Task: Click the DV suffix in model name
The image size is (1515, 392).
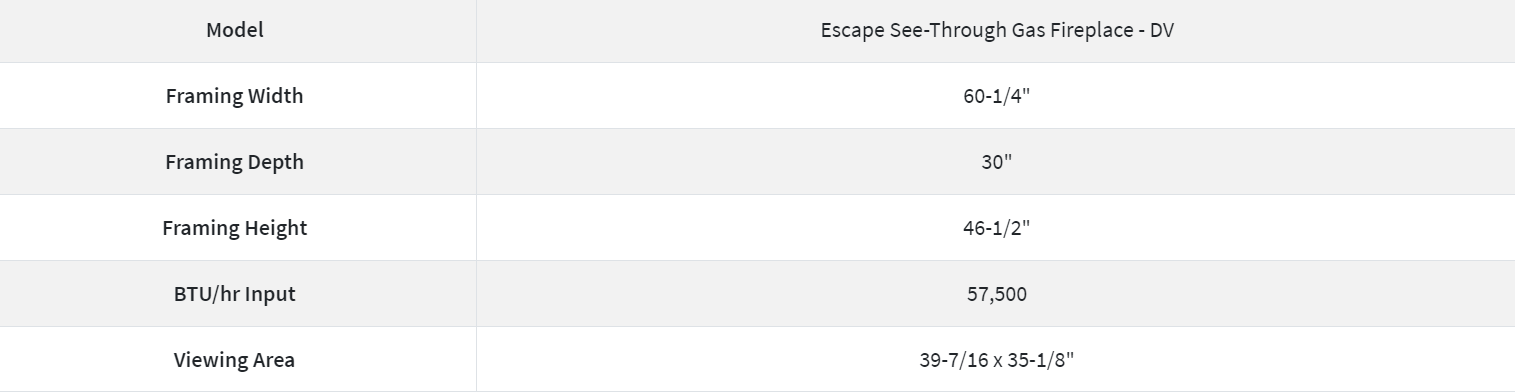Action: (x=1162, y=30)
